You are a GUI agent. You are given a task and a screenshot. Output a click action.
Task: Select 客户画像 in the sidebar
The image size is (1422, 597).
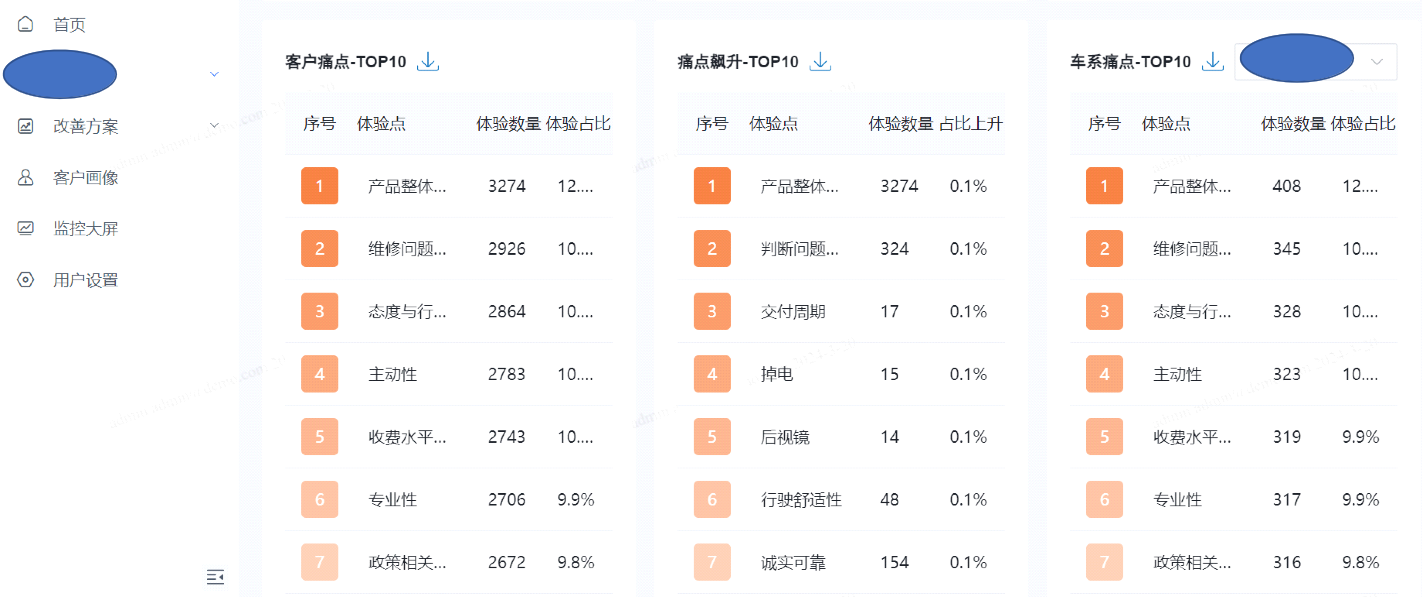(85, 178)
